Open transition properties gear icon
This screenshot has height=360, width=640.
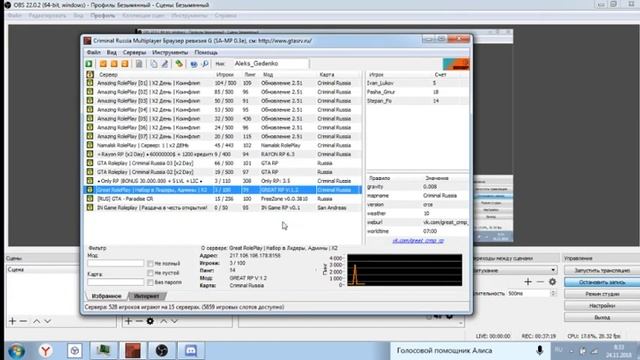point(552,282)
